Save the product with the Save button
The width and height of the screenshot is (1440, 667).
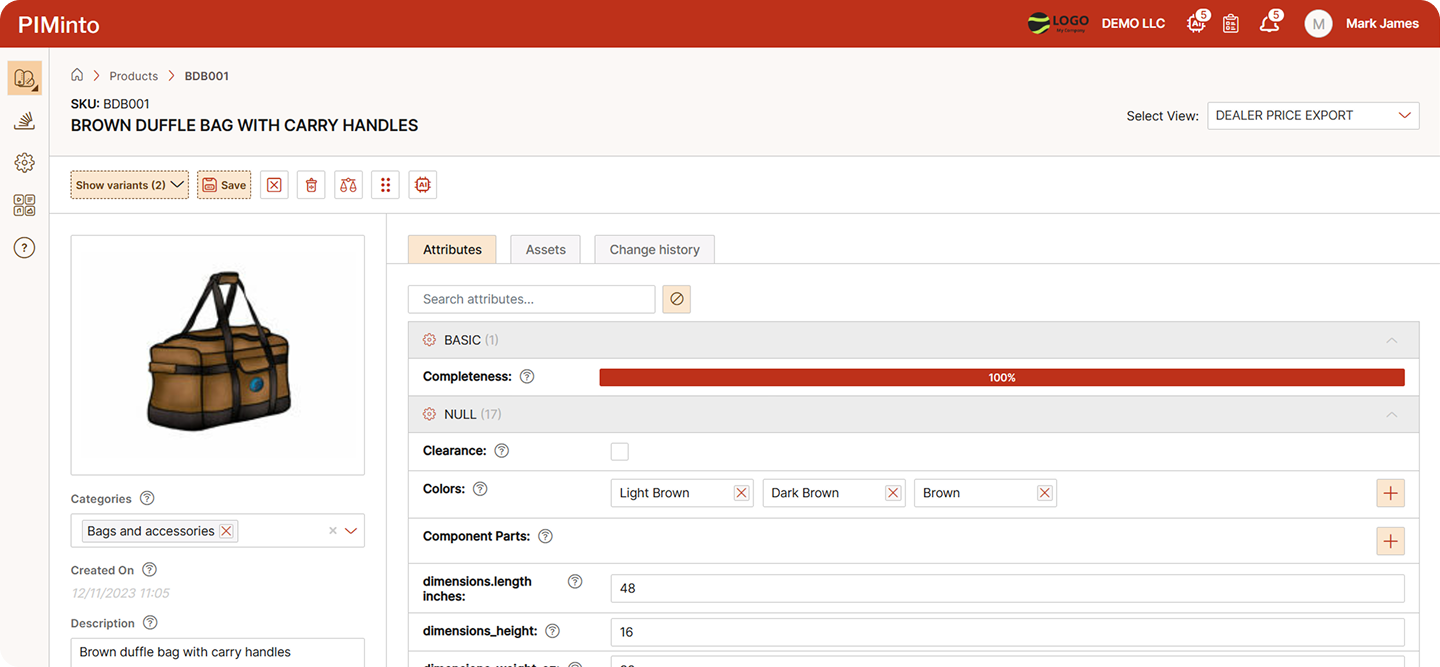[223, 184]
